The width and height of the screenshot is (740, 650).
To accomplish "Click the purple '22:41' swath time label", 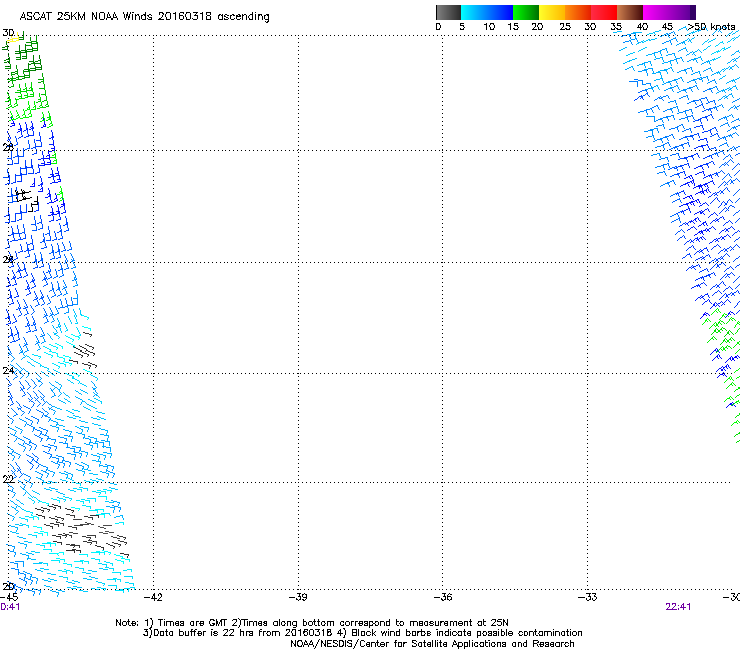I will 678,607.
